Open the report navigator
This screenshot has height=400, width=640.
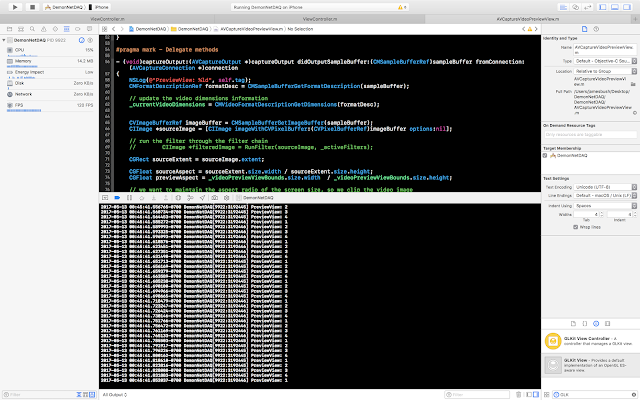(x=89, y=29)
